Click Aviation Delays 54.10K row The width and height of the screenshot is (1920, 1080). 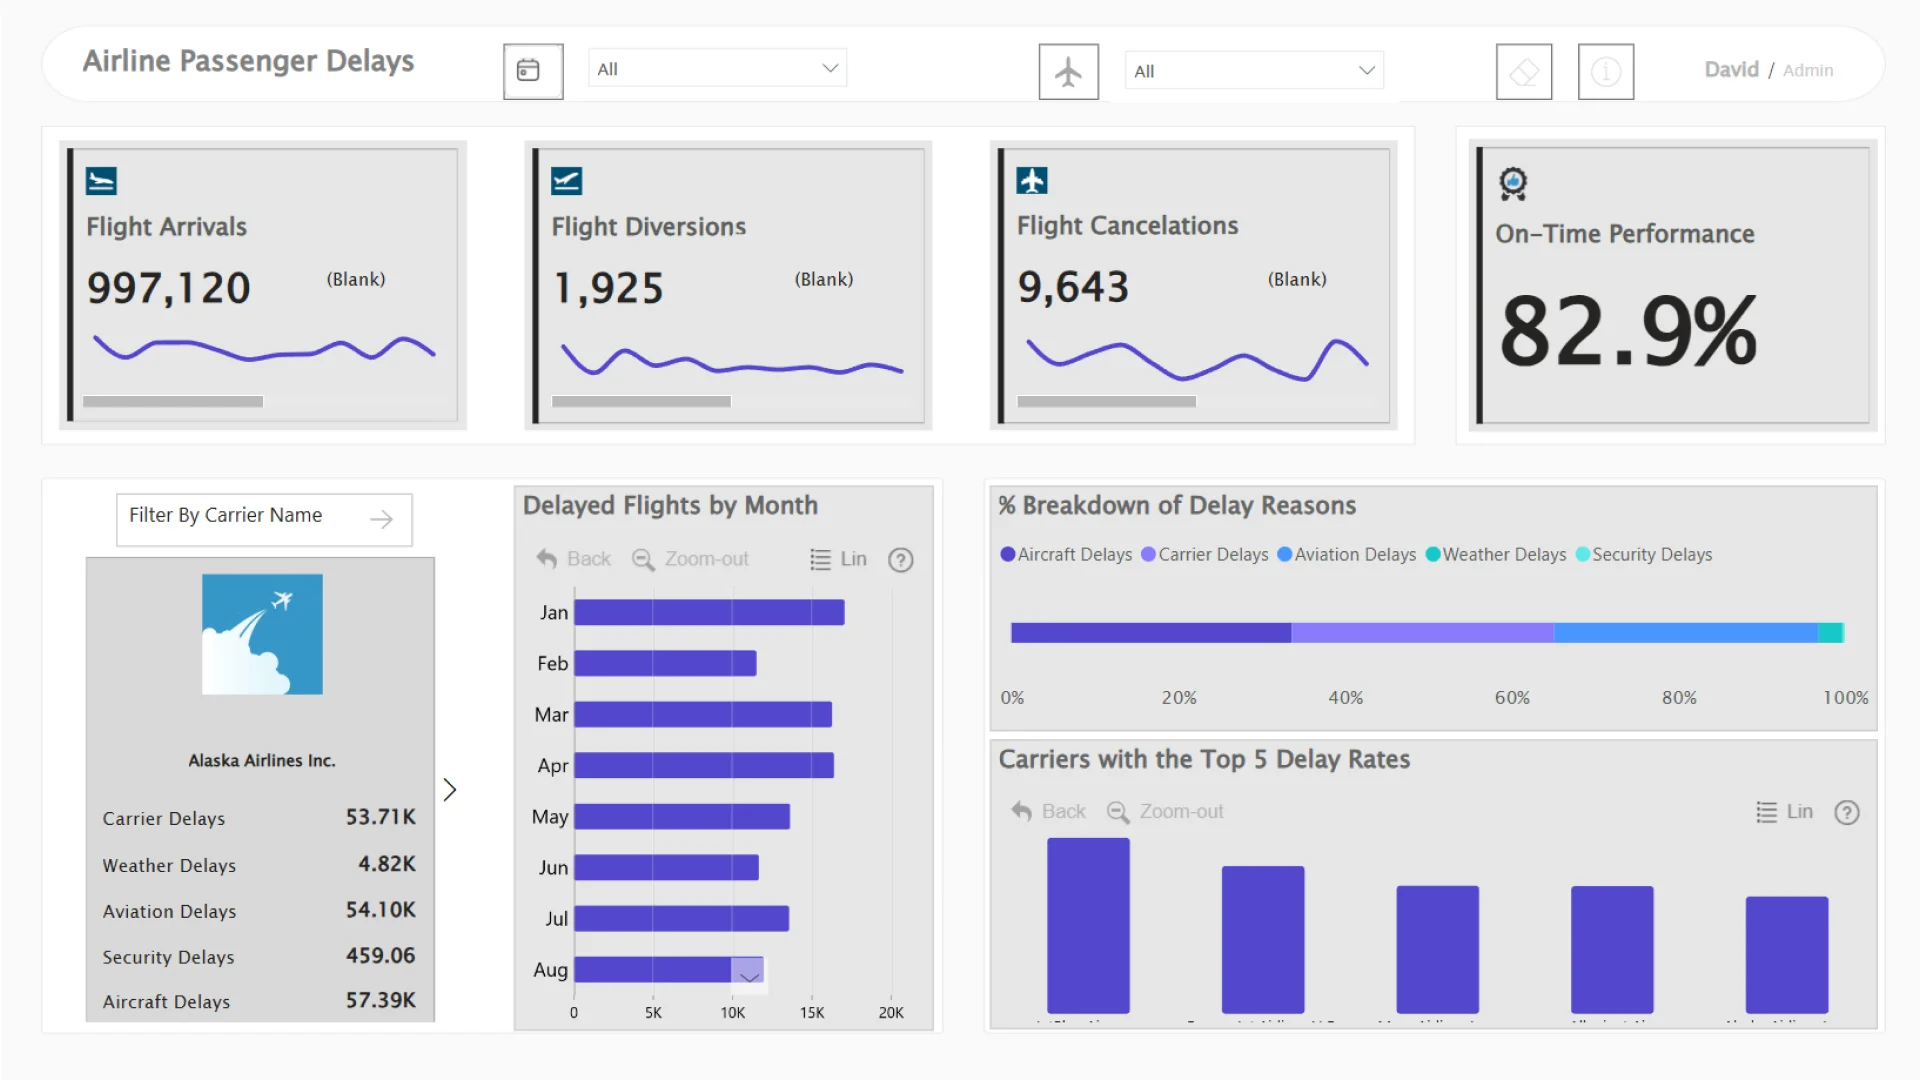pyautogui.click(x=259, y=911)
